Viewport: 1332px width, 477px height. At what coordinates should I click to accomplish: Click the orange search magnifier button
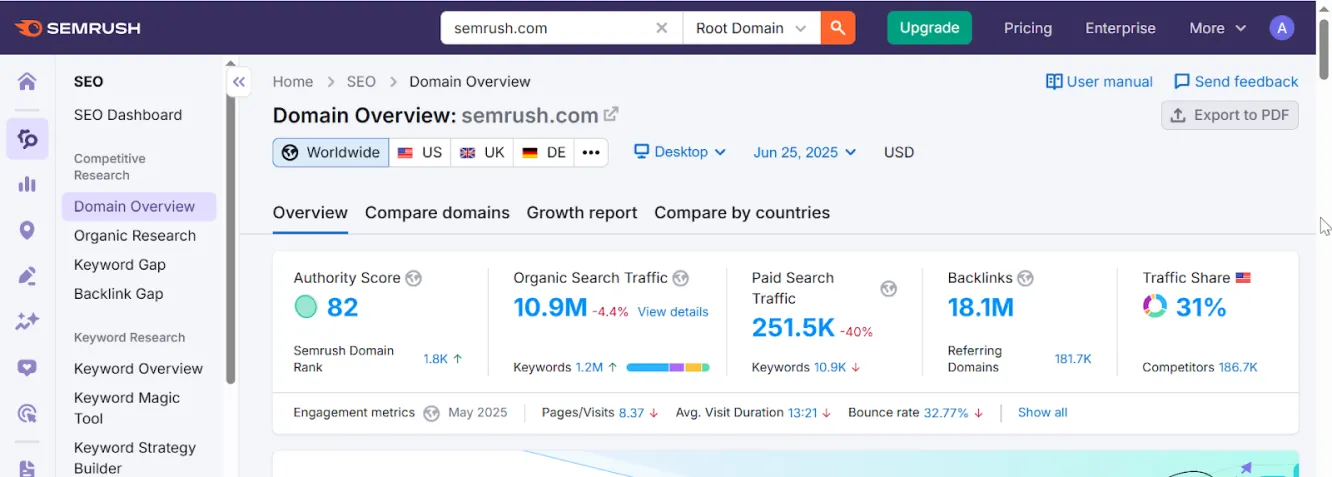pyautogui.click(x=838, y=28)
